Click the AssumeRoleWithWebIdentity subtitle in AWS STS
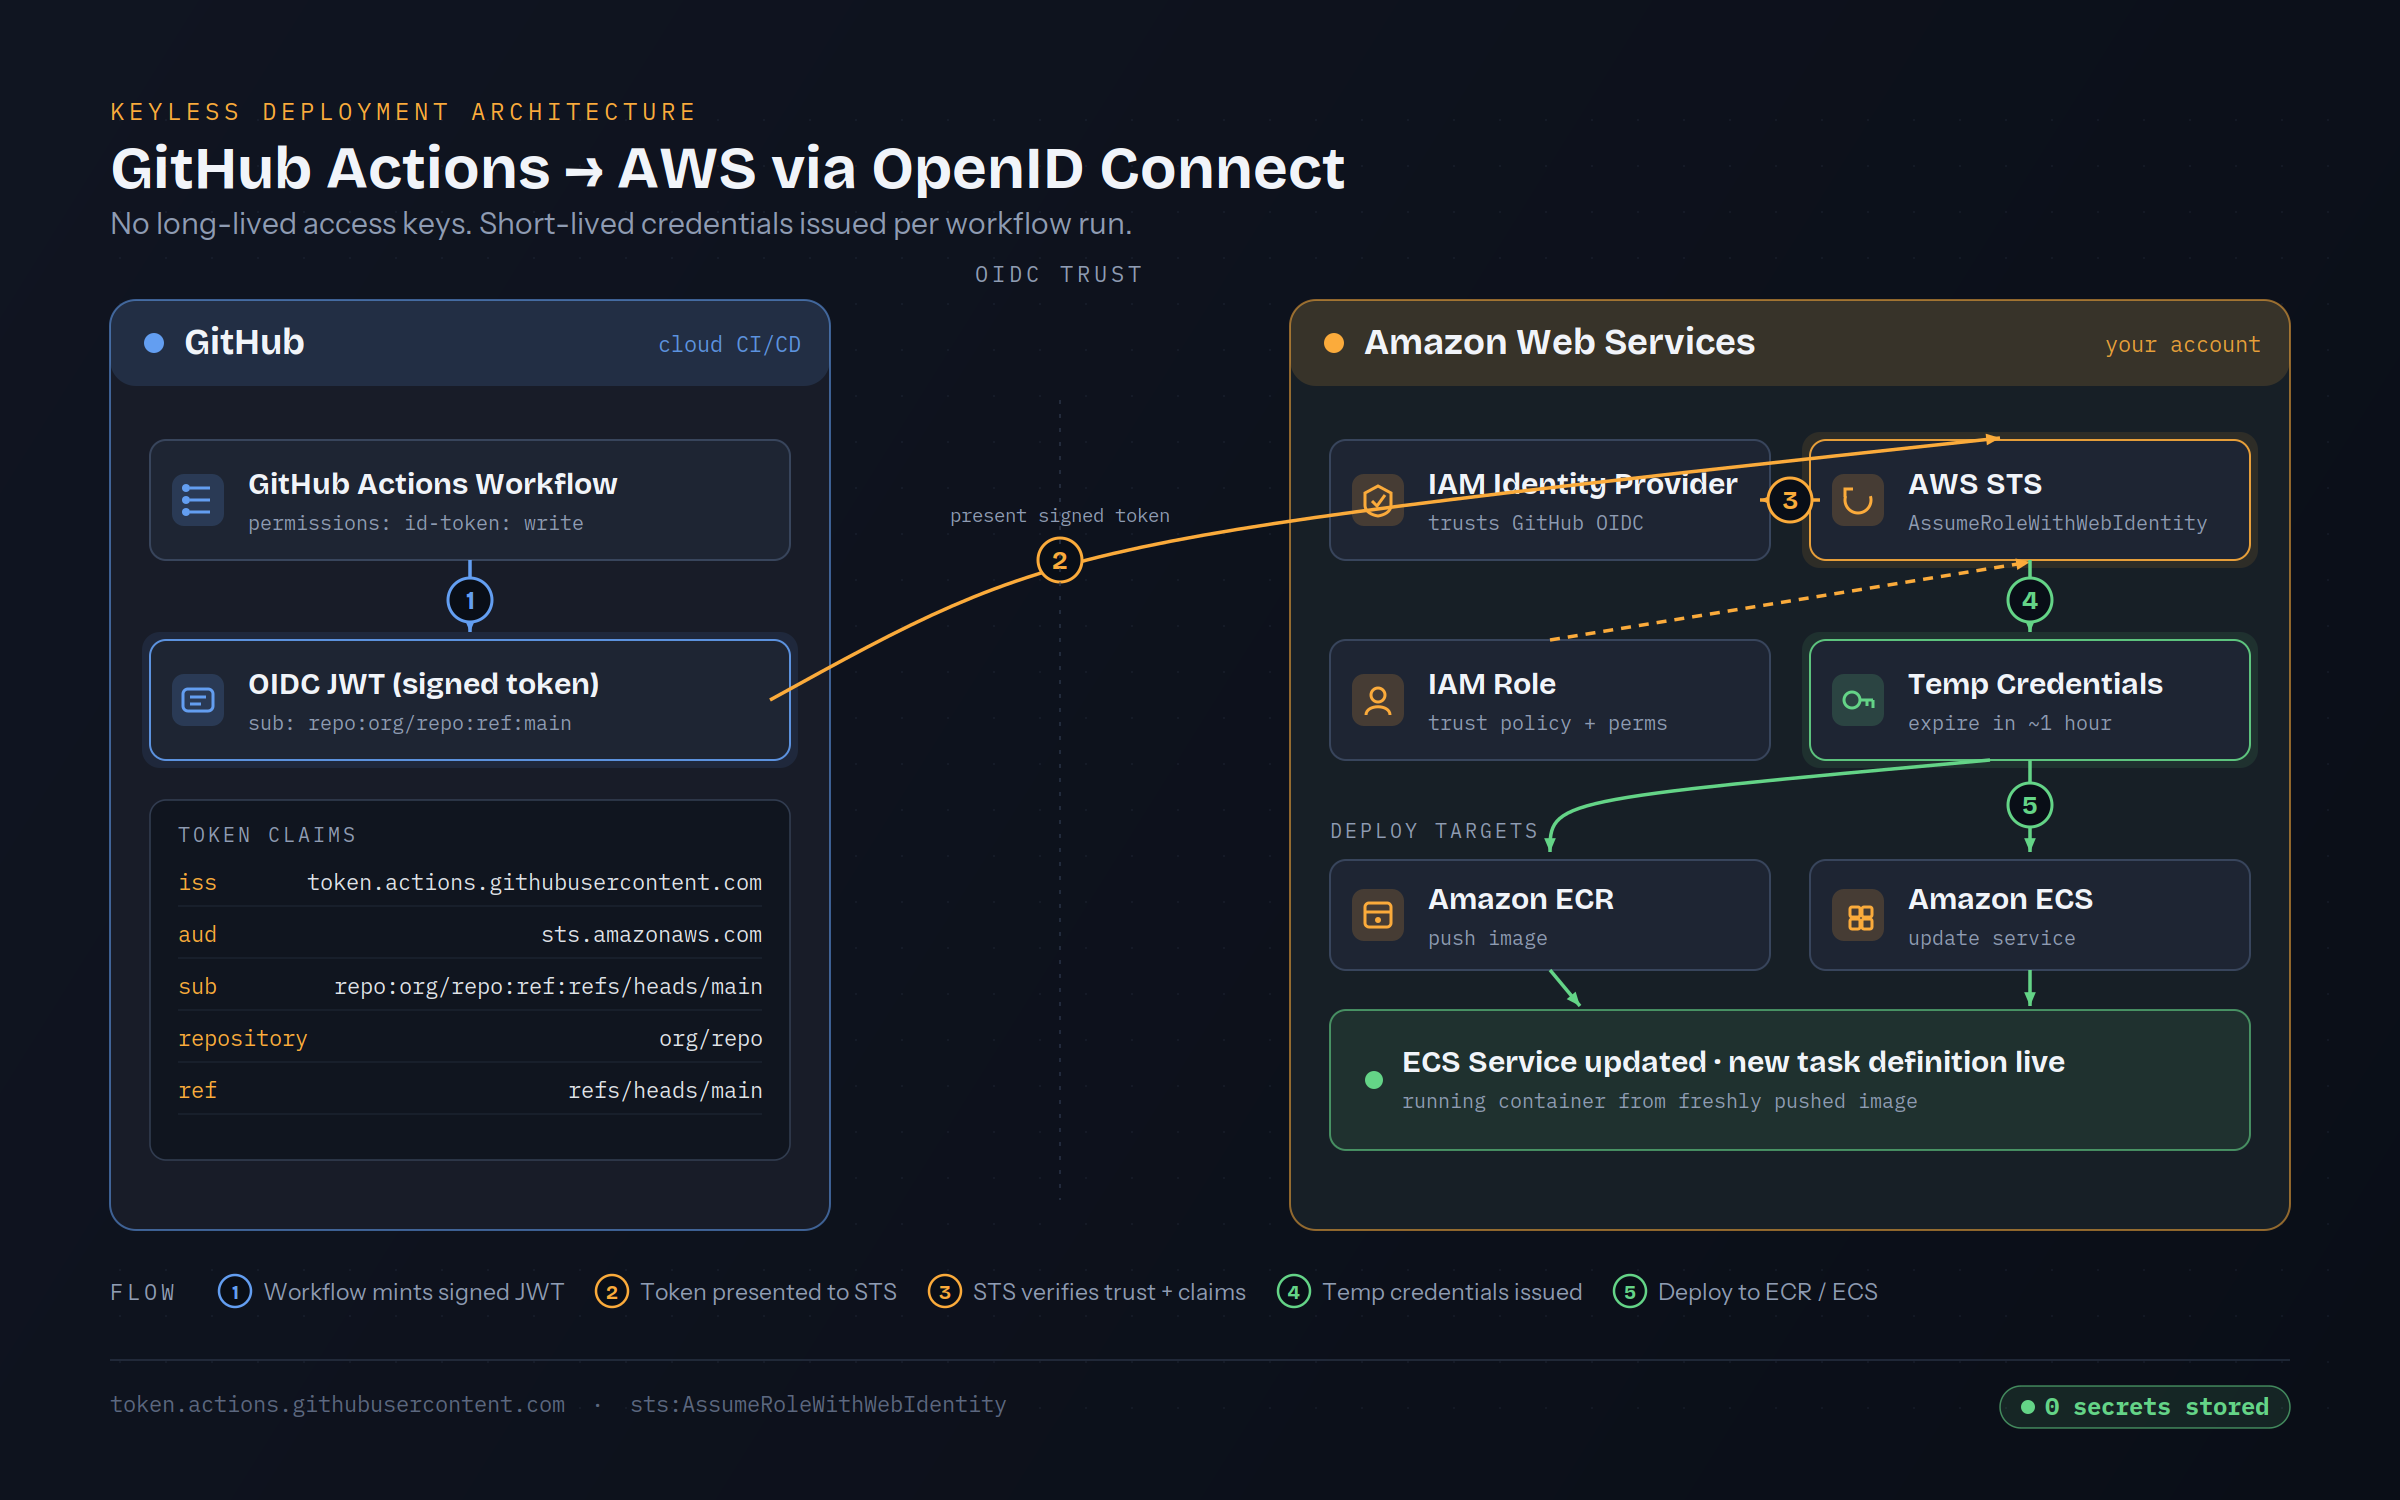This screenshot has width=2400, height=1500. [2057, 523]
